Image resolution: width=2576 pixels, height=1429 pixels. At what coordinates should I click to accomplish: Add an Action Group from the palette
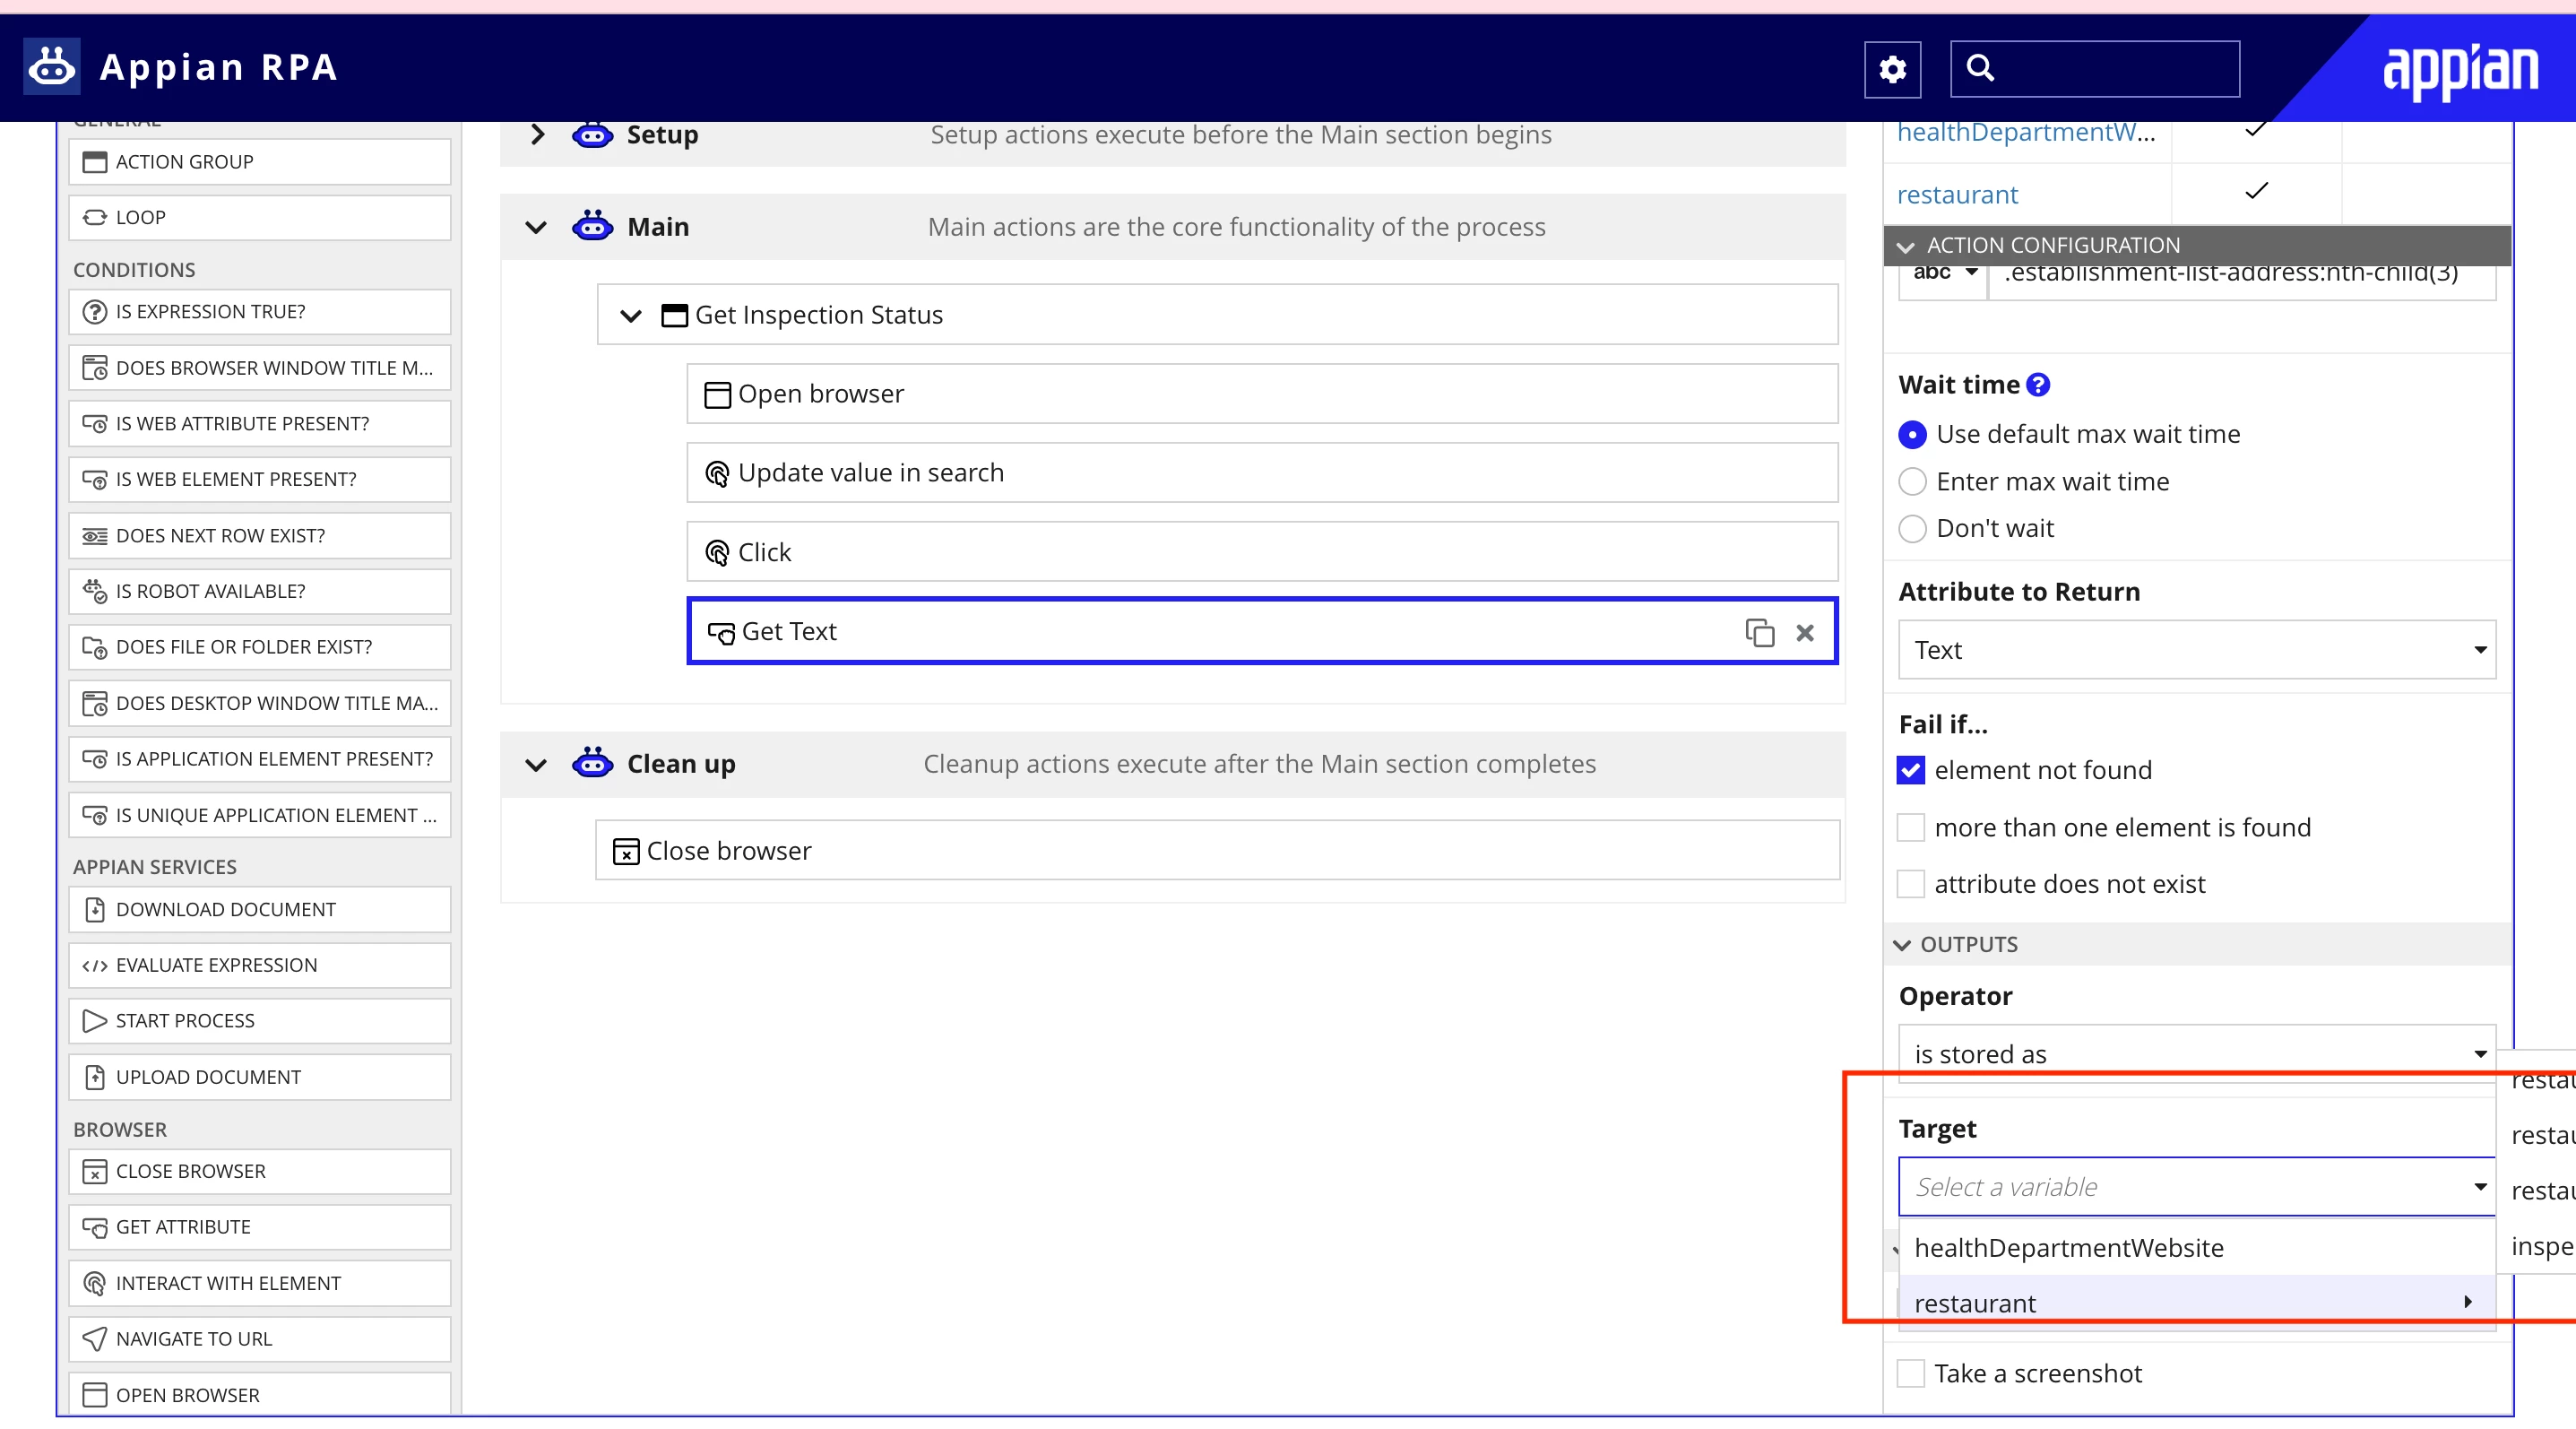click(260, 162)
